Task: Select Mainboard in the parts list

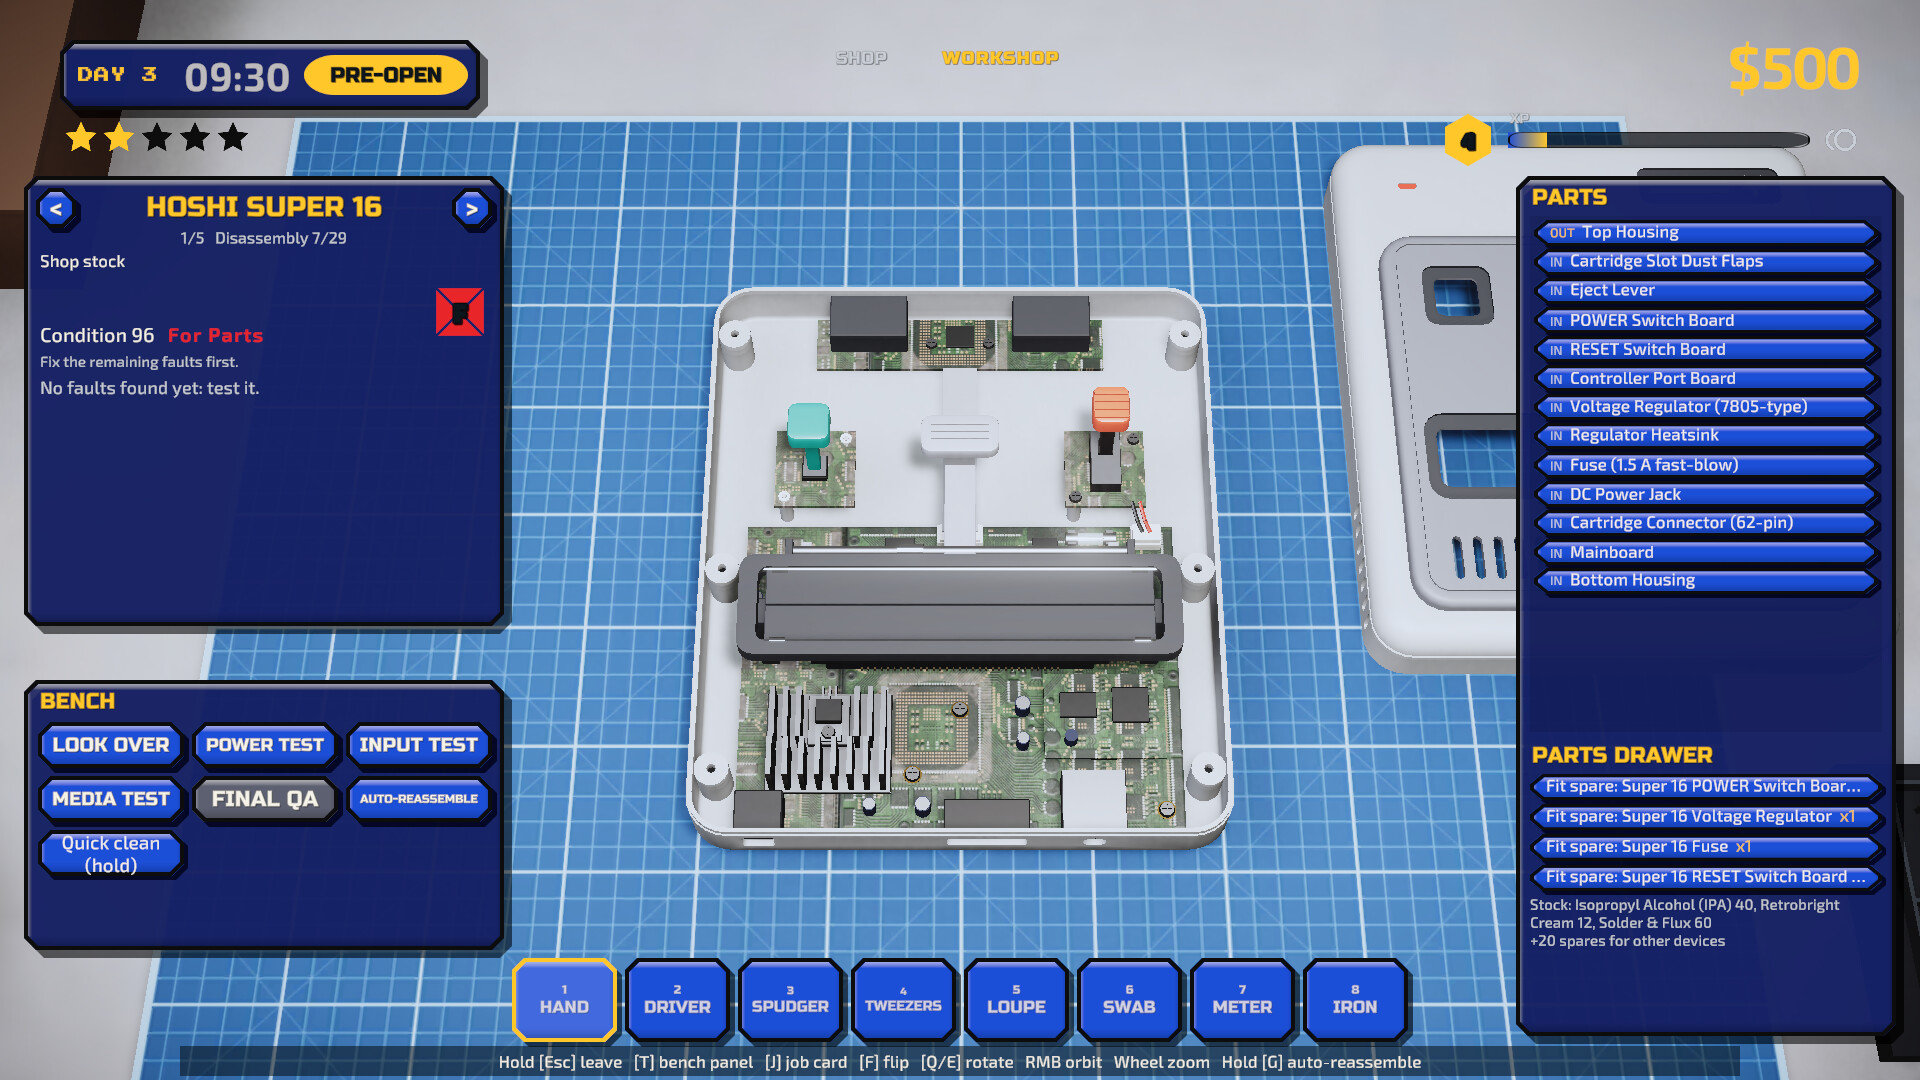Action: (1706, 553)
